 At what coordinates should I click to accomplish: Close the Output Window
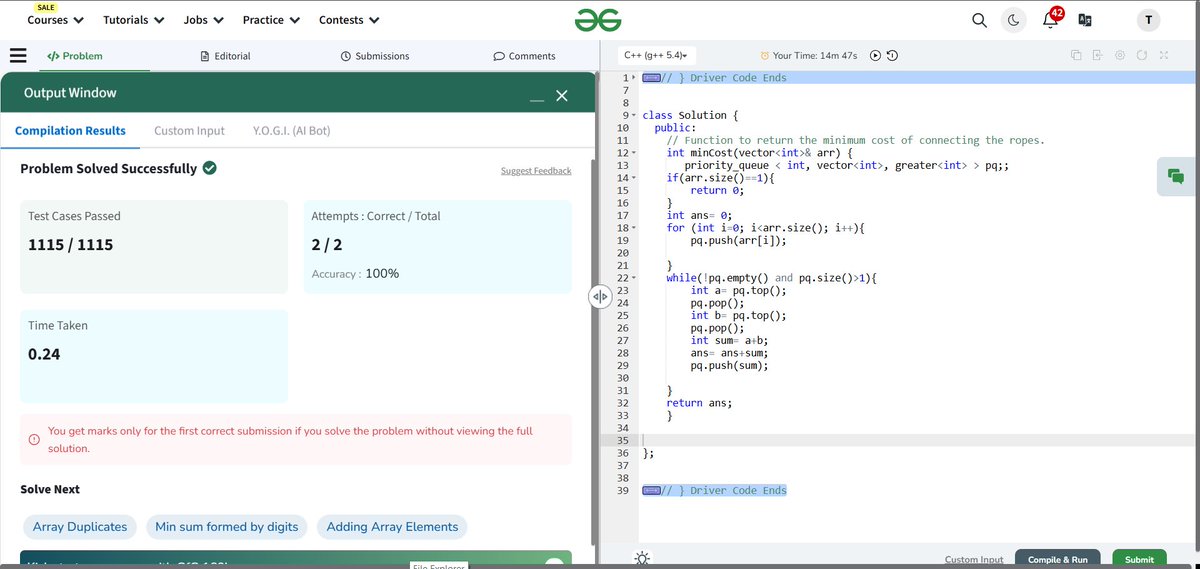(x=561, y=95)
